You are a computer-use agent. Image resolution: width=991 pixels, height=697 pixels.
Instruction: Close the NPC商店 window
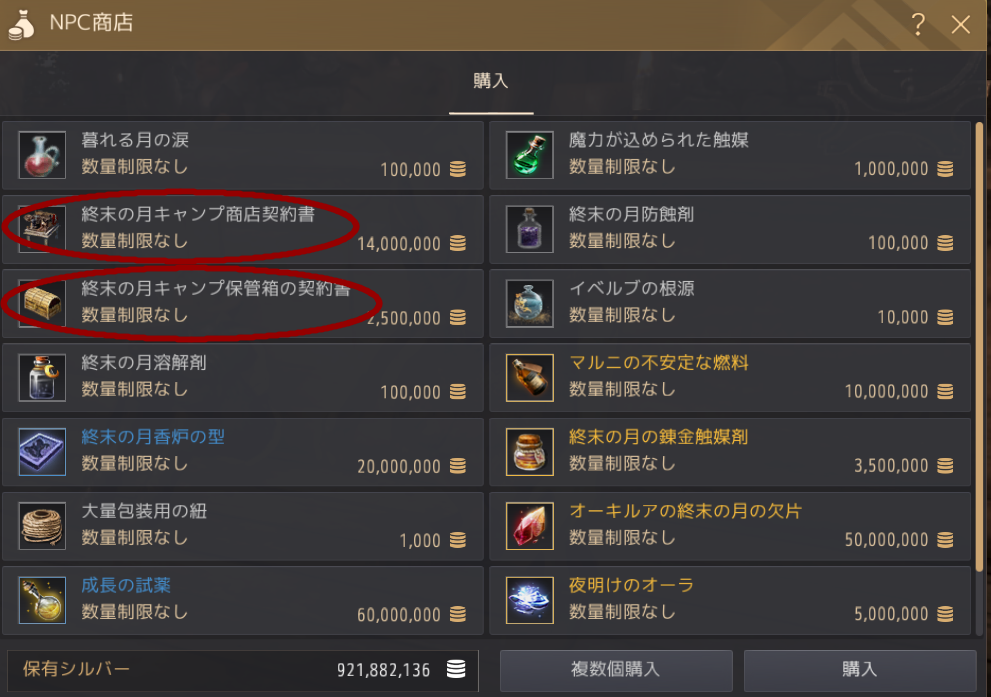coord(961,25)
